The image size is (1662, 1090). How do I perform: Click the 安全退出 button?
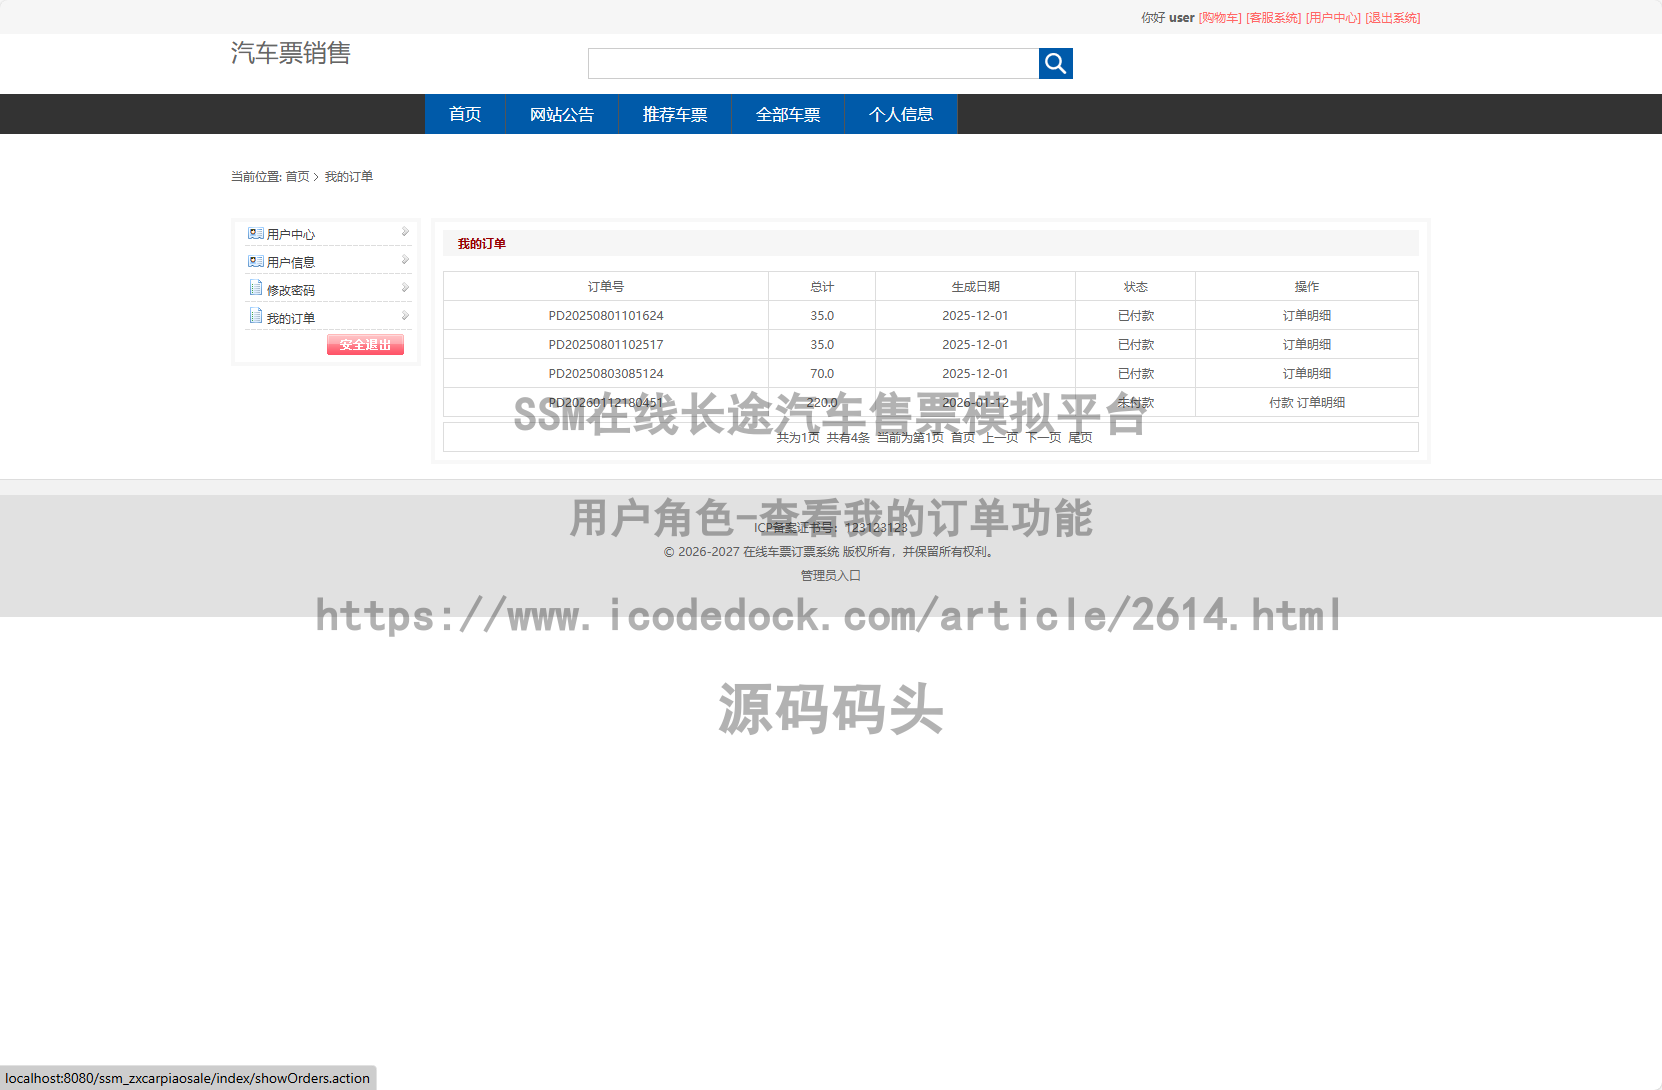365,344
